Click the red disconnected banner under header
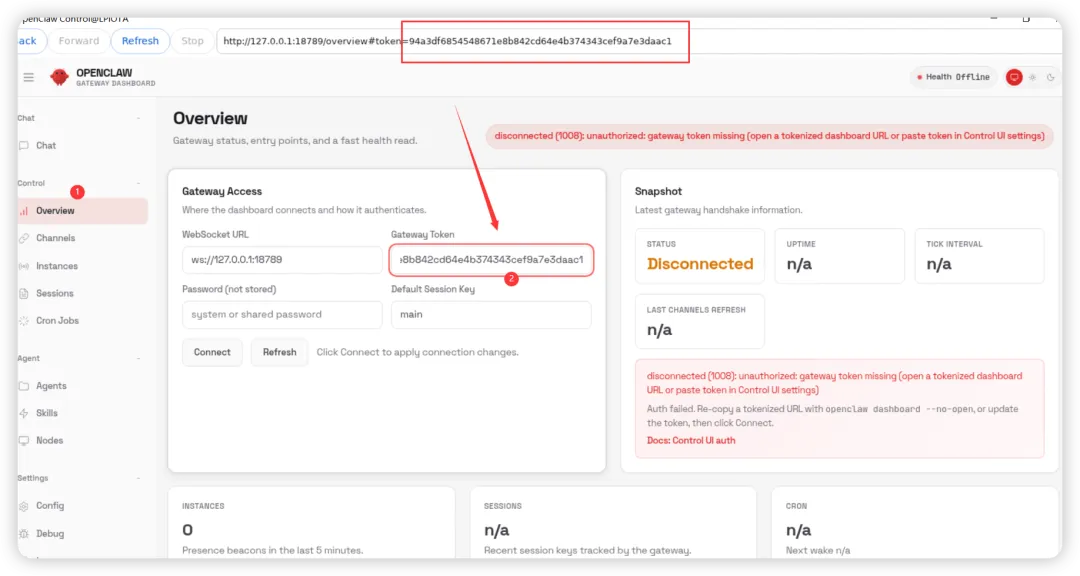The height and width of the screenshot is (576, 1080). (769, 136)
